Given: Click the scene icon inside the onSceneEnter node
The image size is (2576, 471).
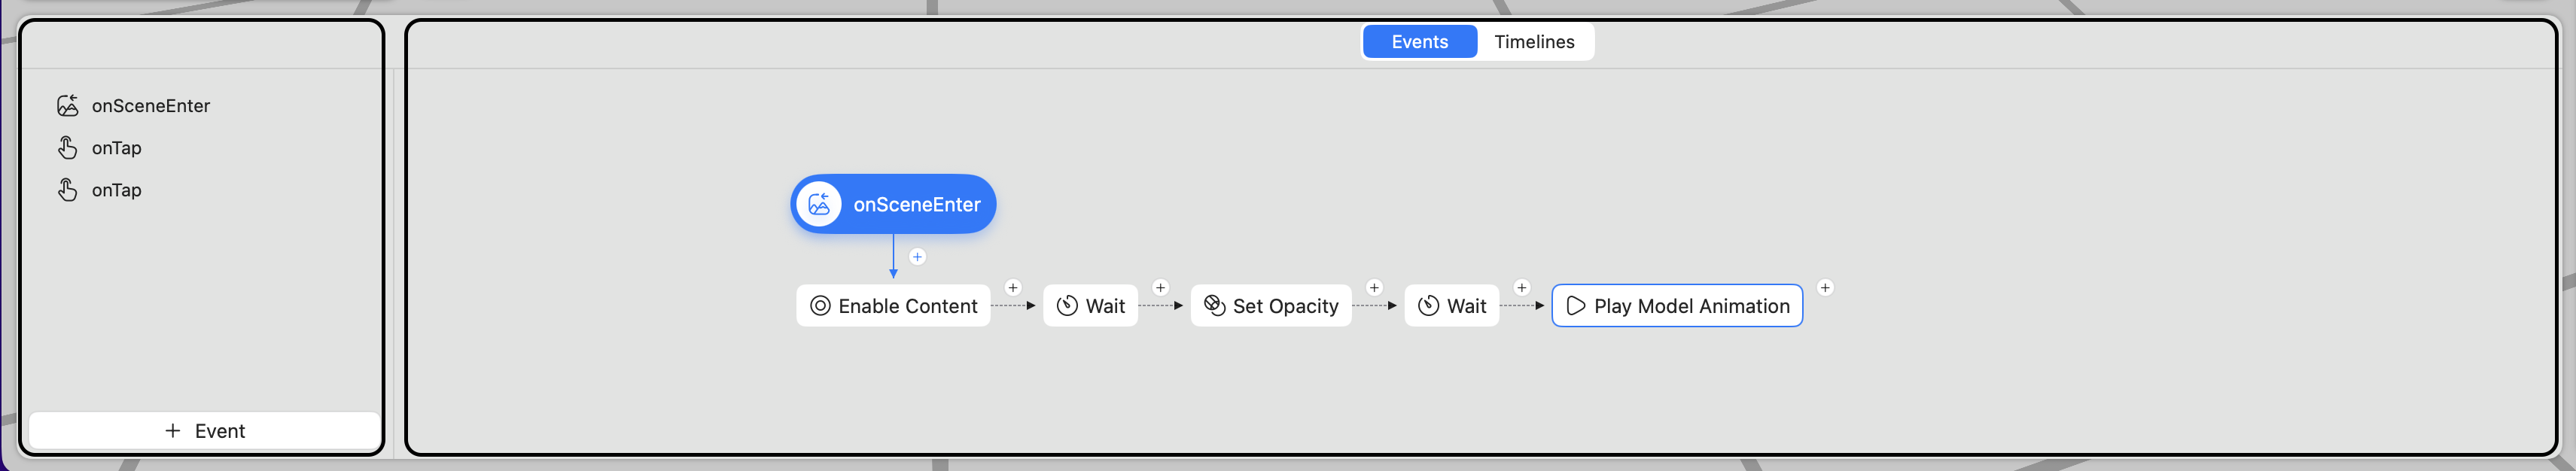Looking at the screenshot, I should click(819, 205).
